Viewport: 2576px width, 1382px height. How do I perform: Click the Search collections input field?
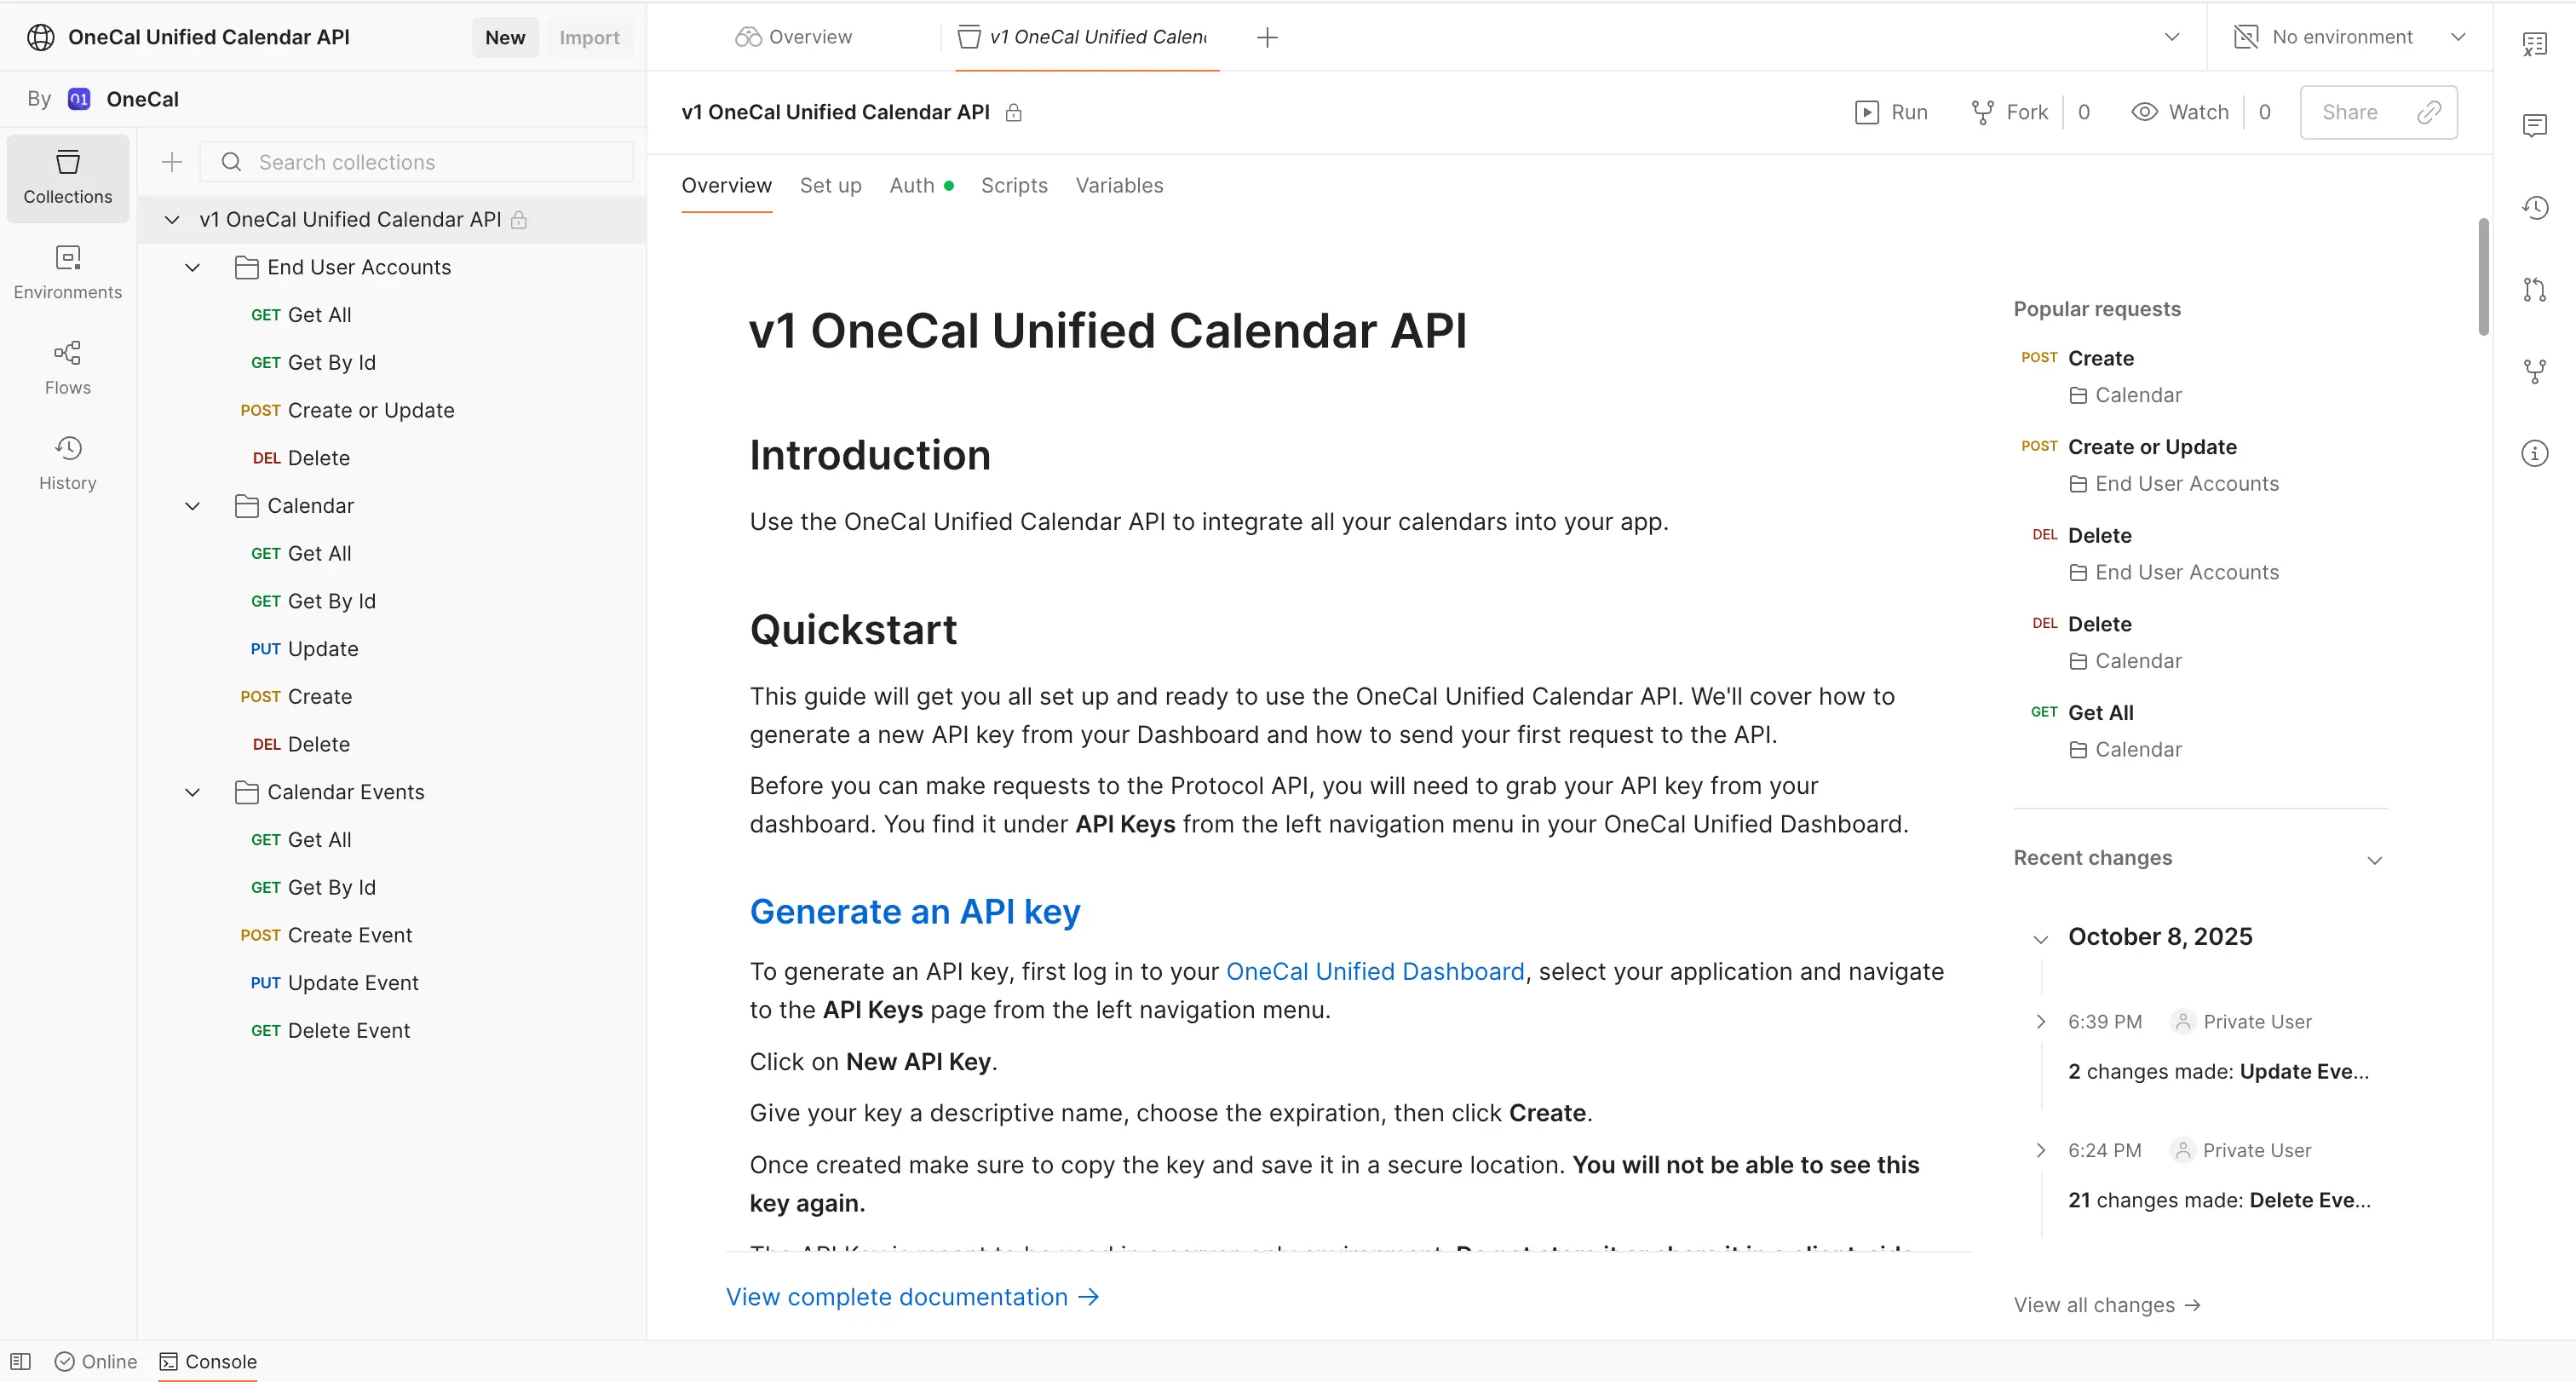430,162
